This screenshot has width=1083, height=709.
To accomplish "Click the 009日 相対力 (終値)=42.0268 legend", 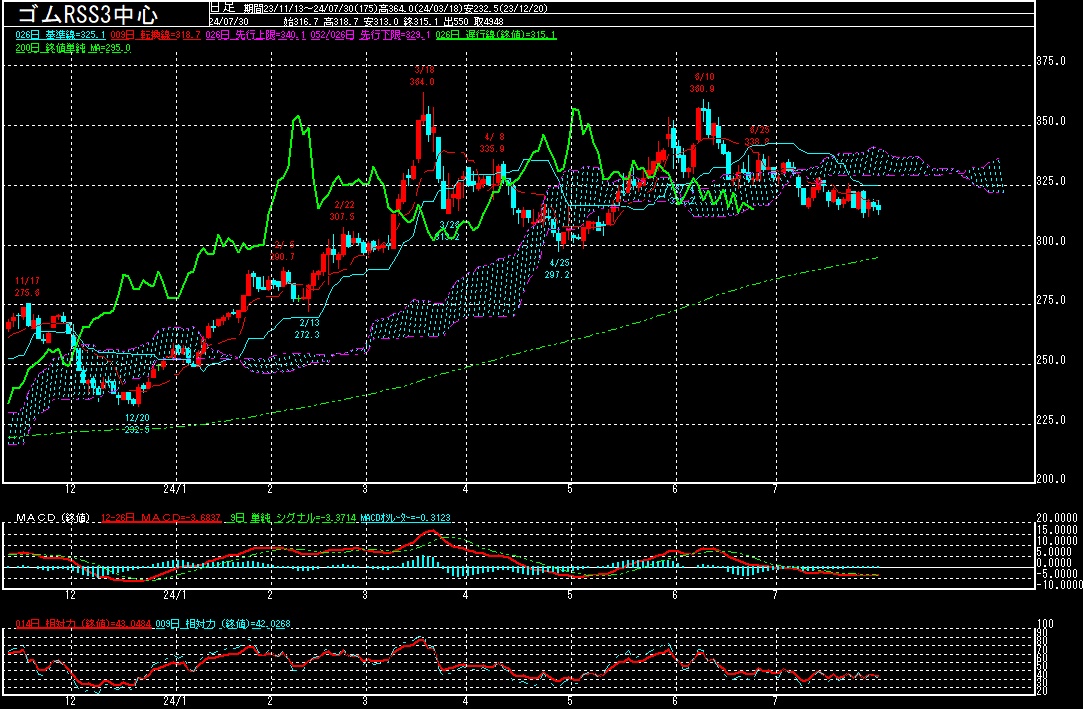I will (x=223, y=623).
